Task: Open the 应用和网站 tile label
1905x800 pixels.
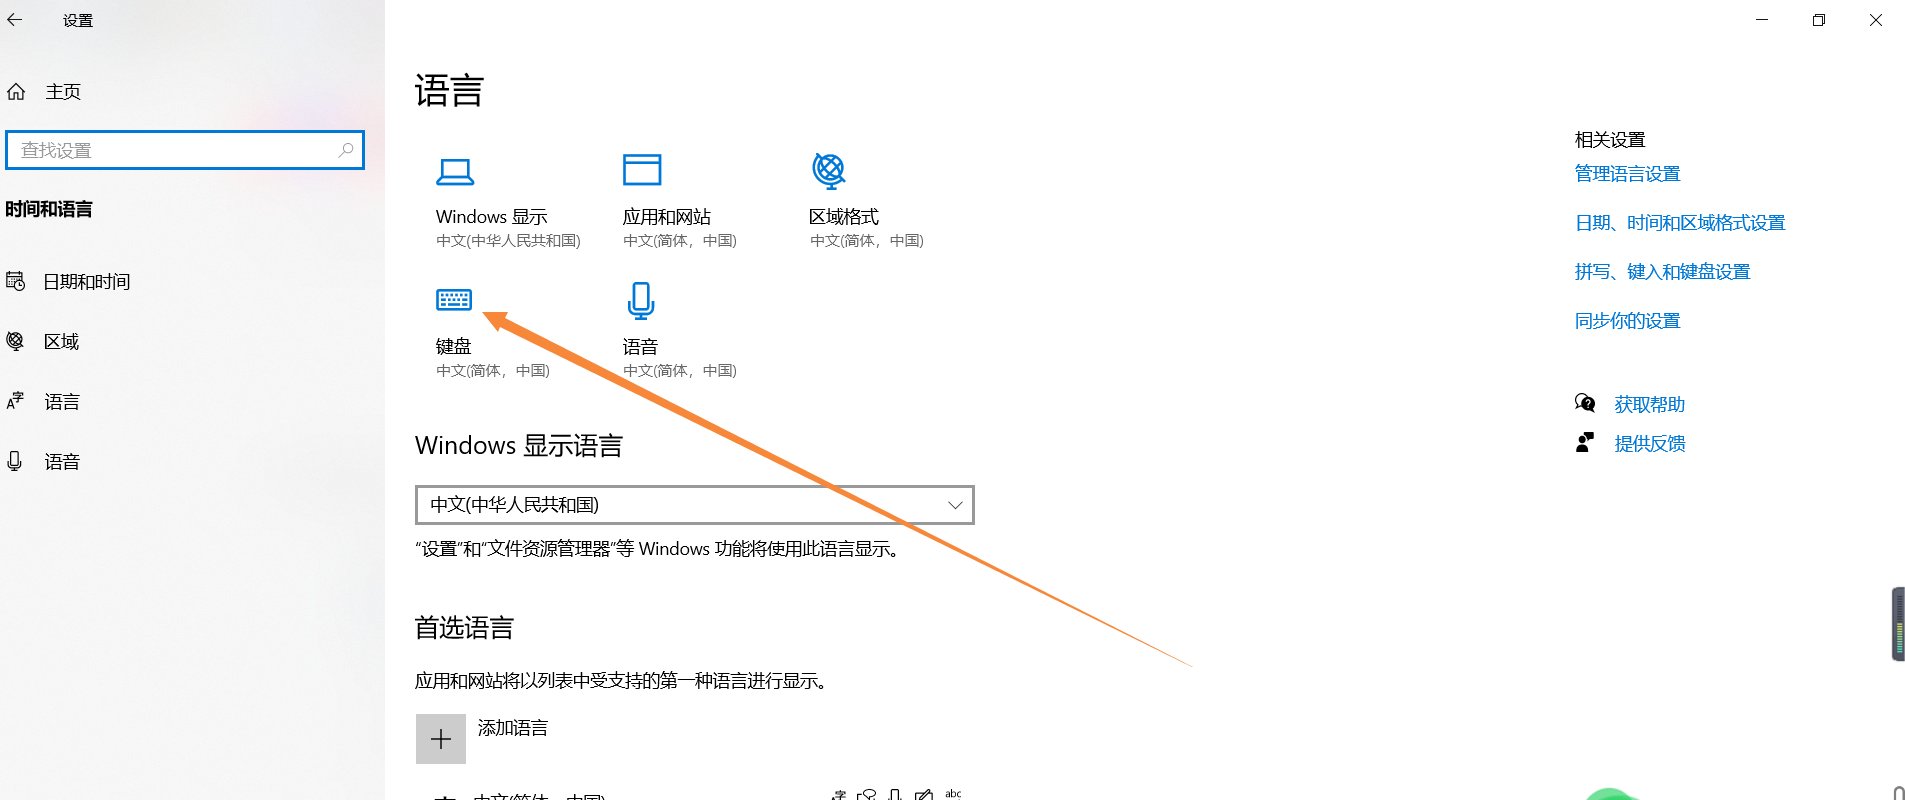Action: [x=666, y=217]
